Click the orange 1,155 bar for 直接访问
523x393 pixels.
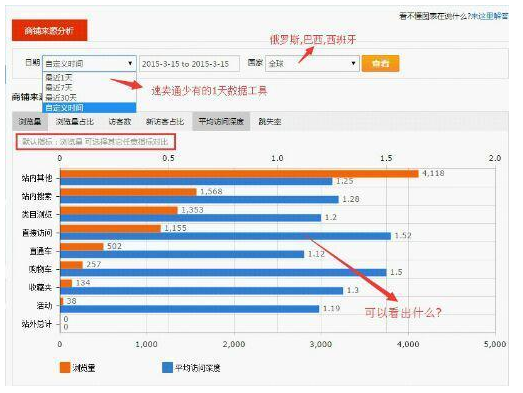(110, 229)
